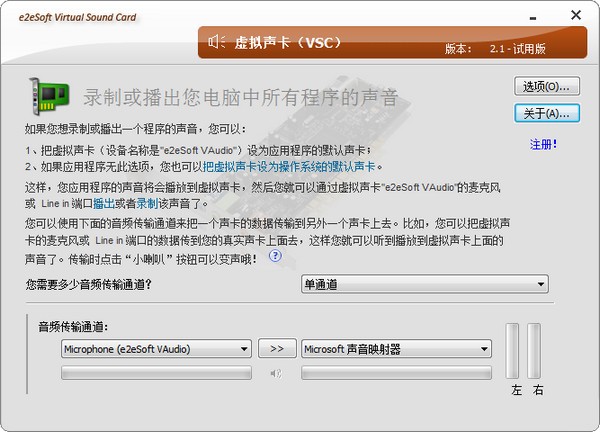Click the 注册! register link
The height and width of the screenshot is (432, 600).
(541, 144)
